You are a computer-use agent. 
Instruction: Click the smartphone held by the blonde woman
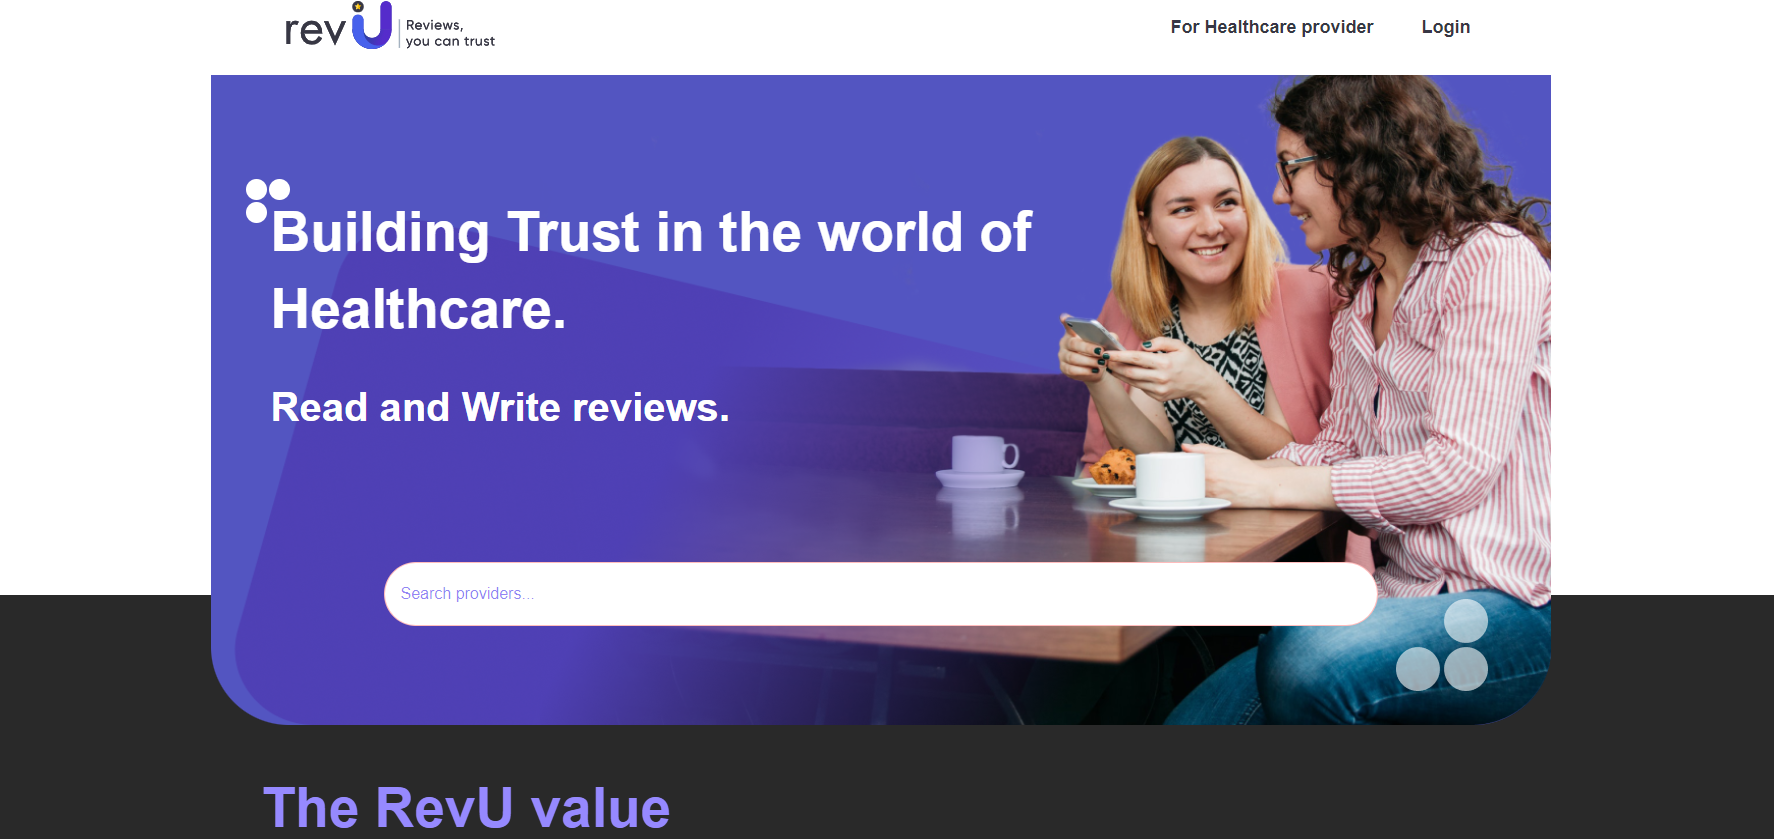pos(1091,334)
